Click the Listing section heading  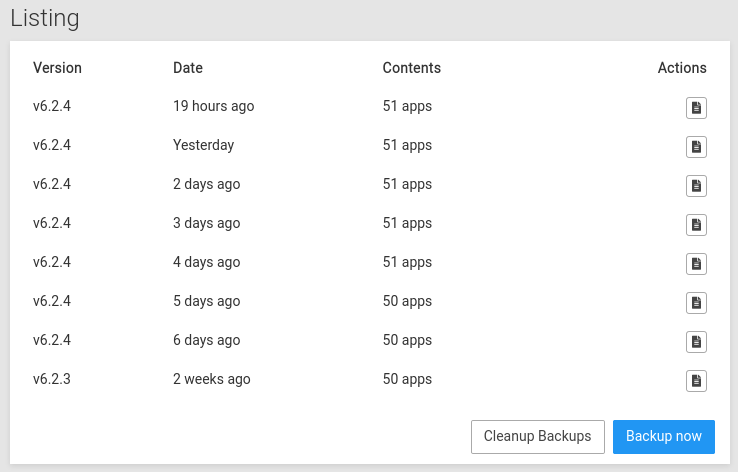44,18
